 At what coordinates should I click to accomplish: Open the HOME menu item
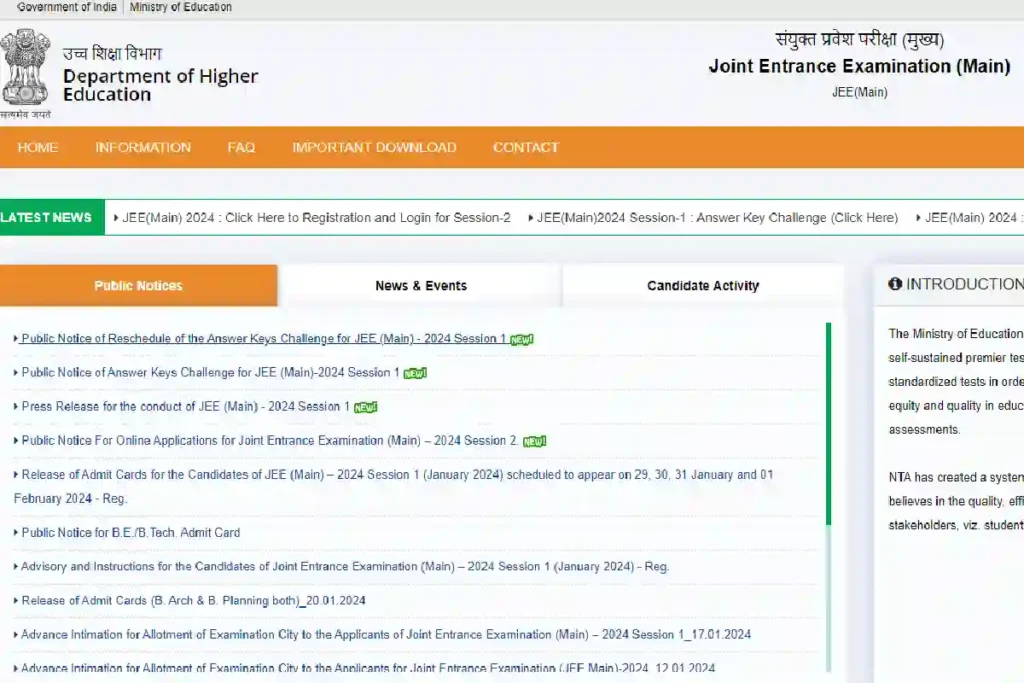pos(38,148)
